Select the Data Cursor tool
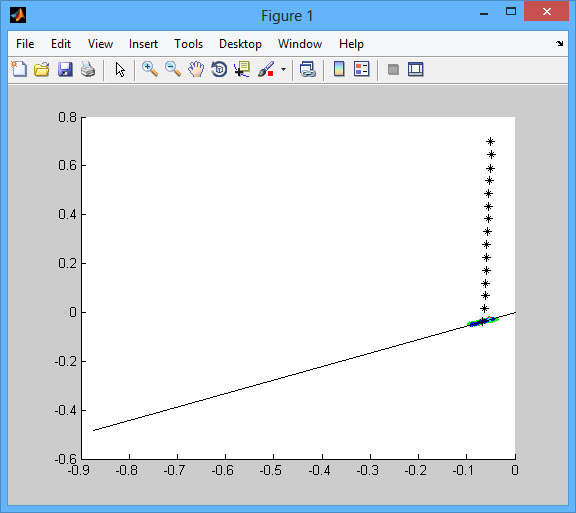The image size is (576, 513). click(x=242, y=69)
